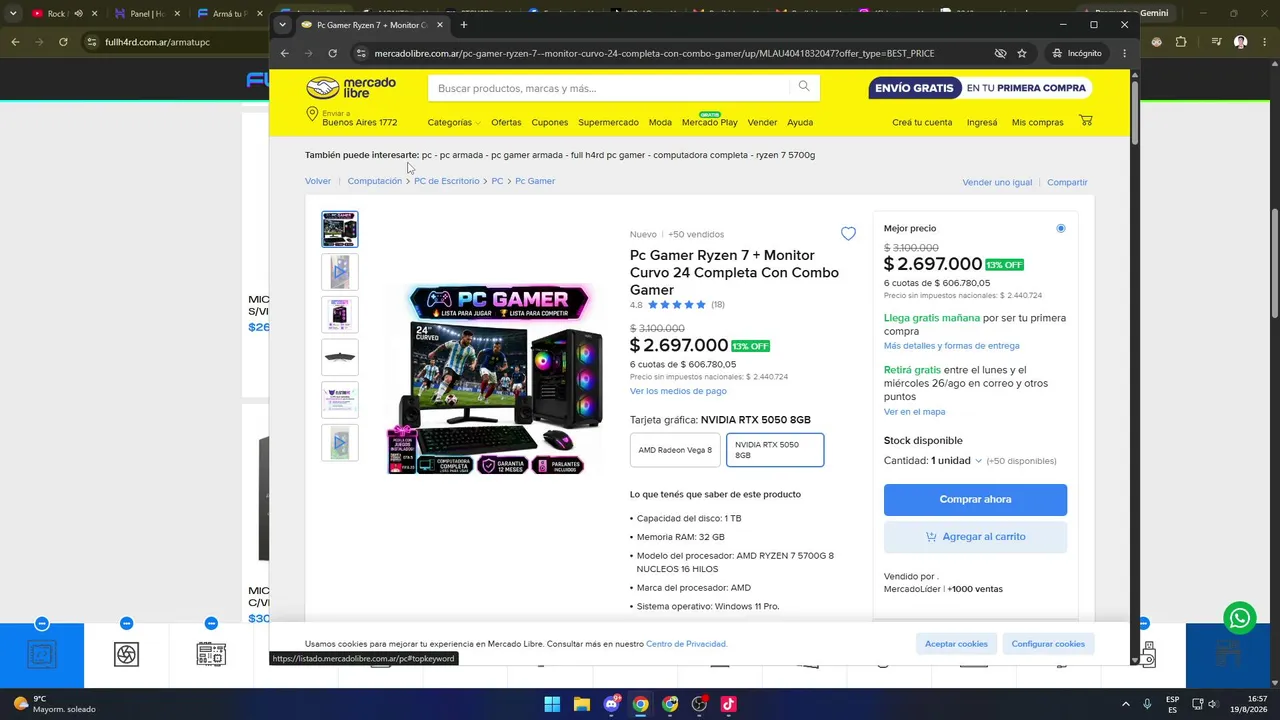Image resolution: width=1280 pixels, height=720 pixels.
Task: Click the profile avatar in background Chrome window
Action: point(1240,42)
